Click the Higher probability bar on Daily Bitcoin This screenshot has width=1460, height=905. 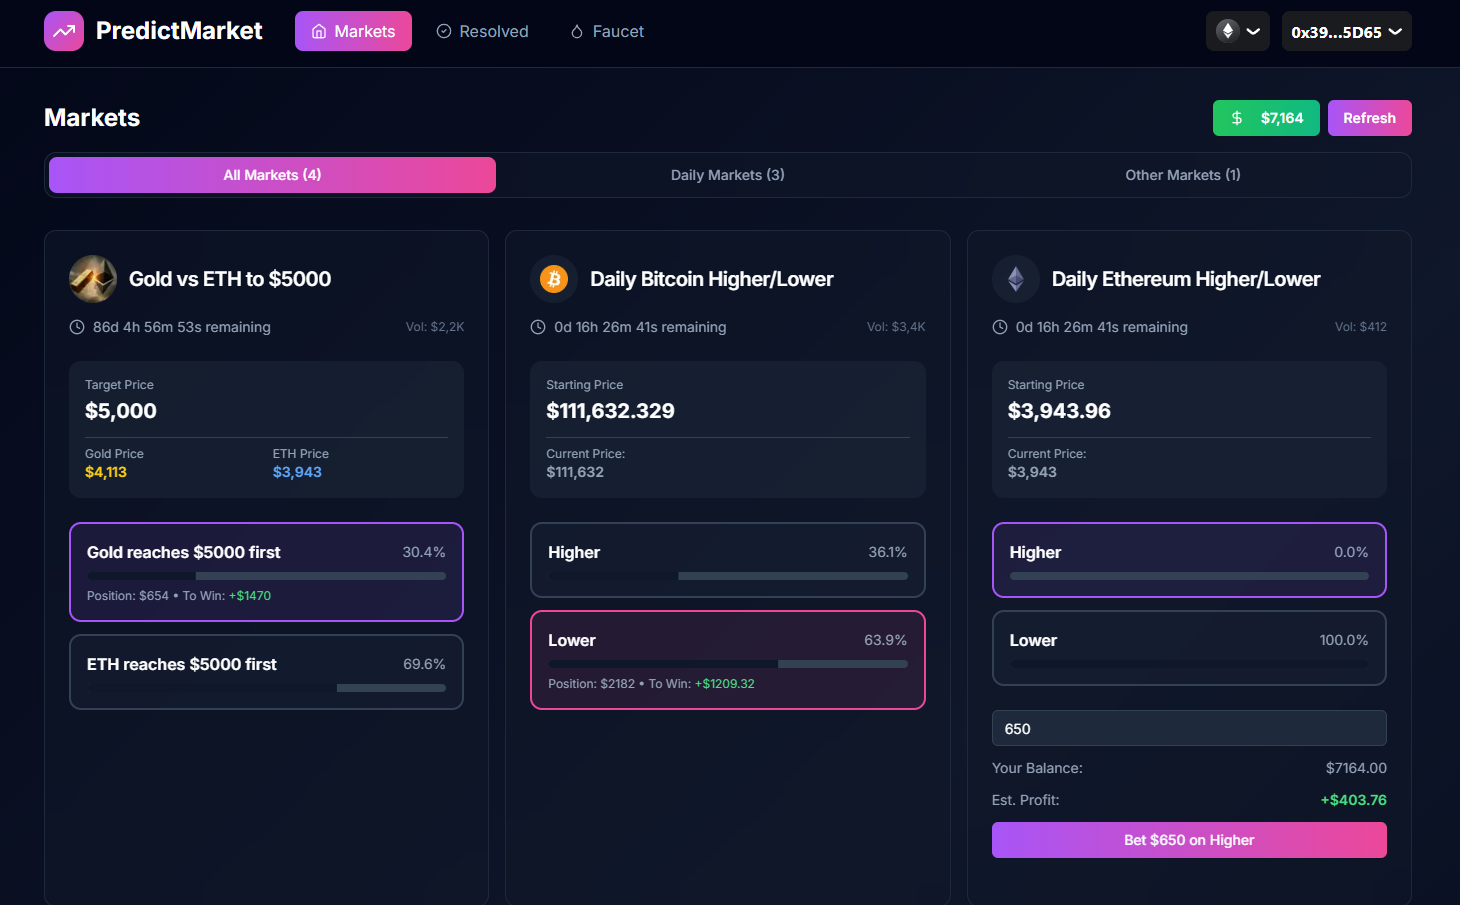click(727, 575)
